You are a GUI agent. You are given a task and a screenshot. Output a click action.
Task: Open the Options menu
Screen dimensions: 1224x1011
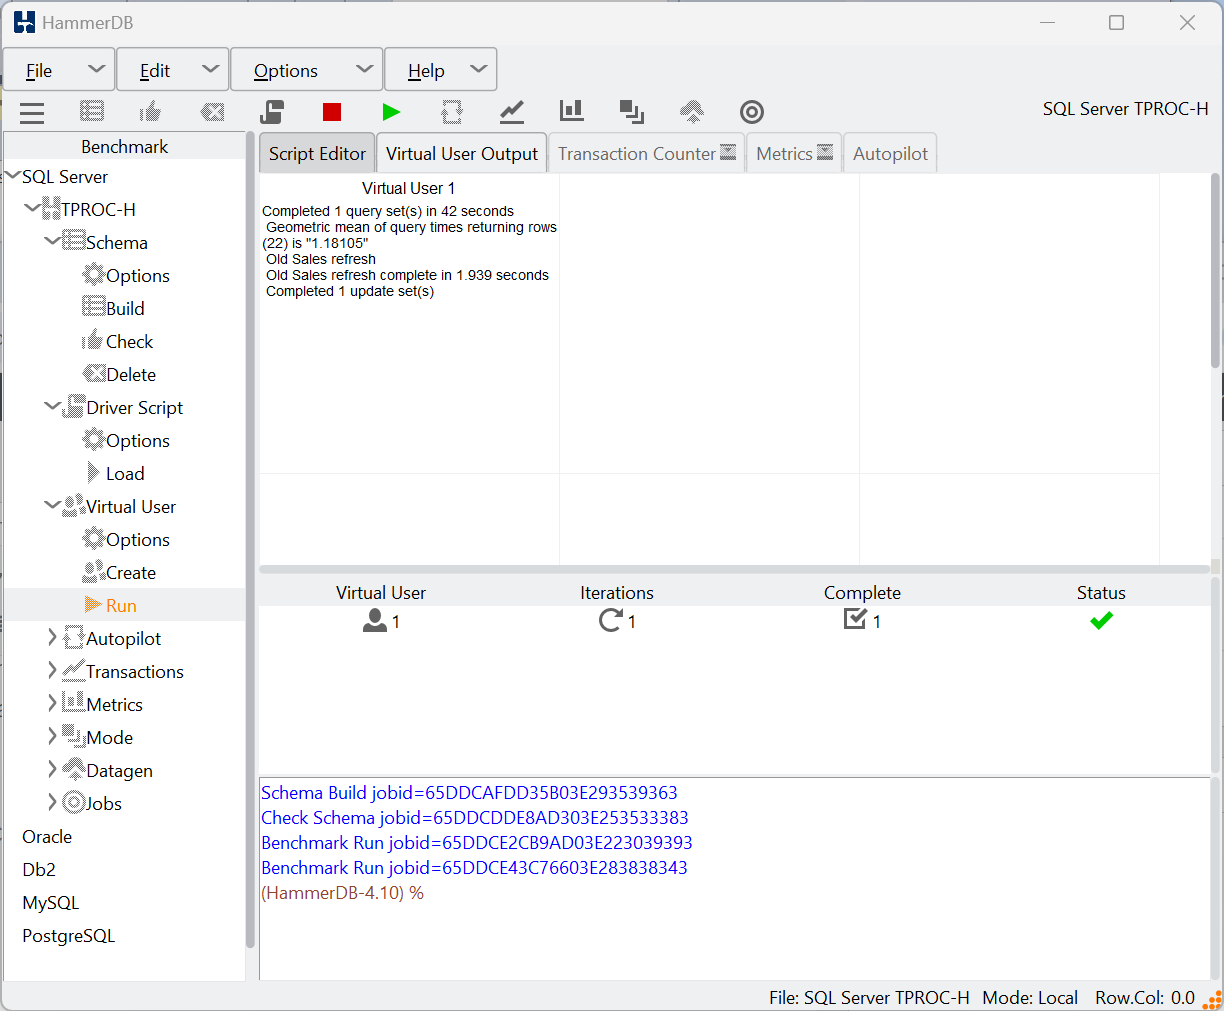click(307, 70)
